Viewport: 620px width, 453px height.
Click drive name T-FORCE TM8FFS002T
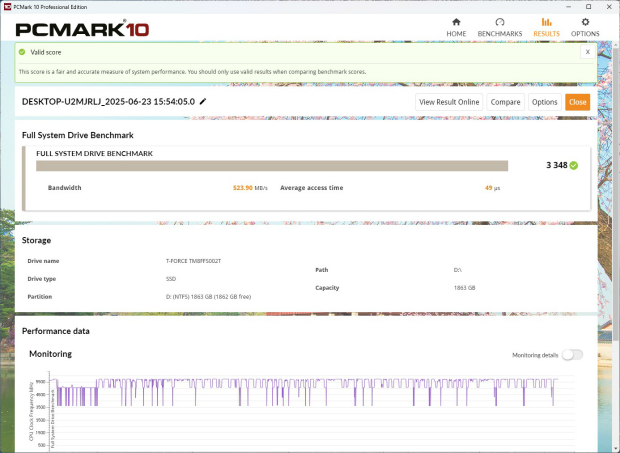pyautogui.click(x=193, y=261)
